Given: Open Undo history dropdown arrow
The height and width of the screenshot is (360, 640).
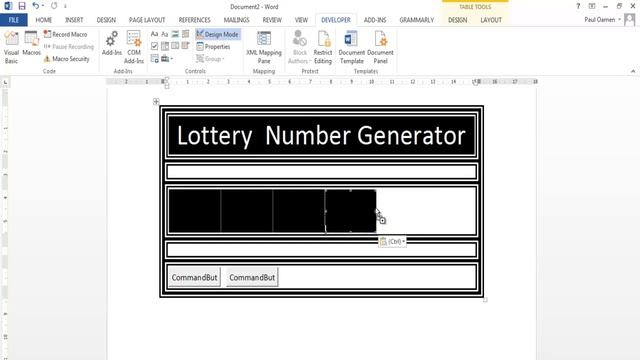Looking at the screenshot, I should [x=43, y=6].
